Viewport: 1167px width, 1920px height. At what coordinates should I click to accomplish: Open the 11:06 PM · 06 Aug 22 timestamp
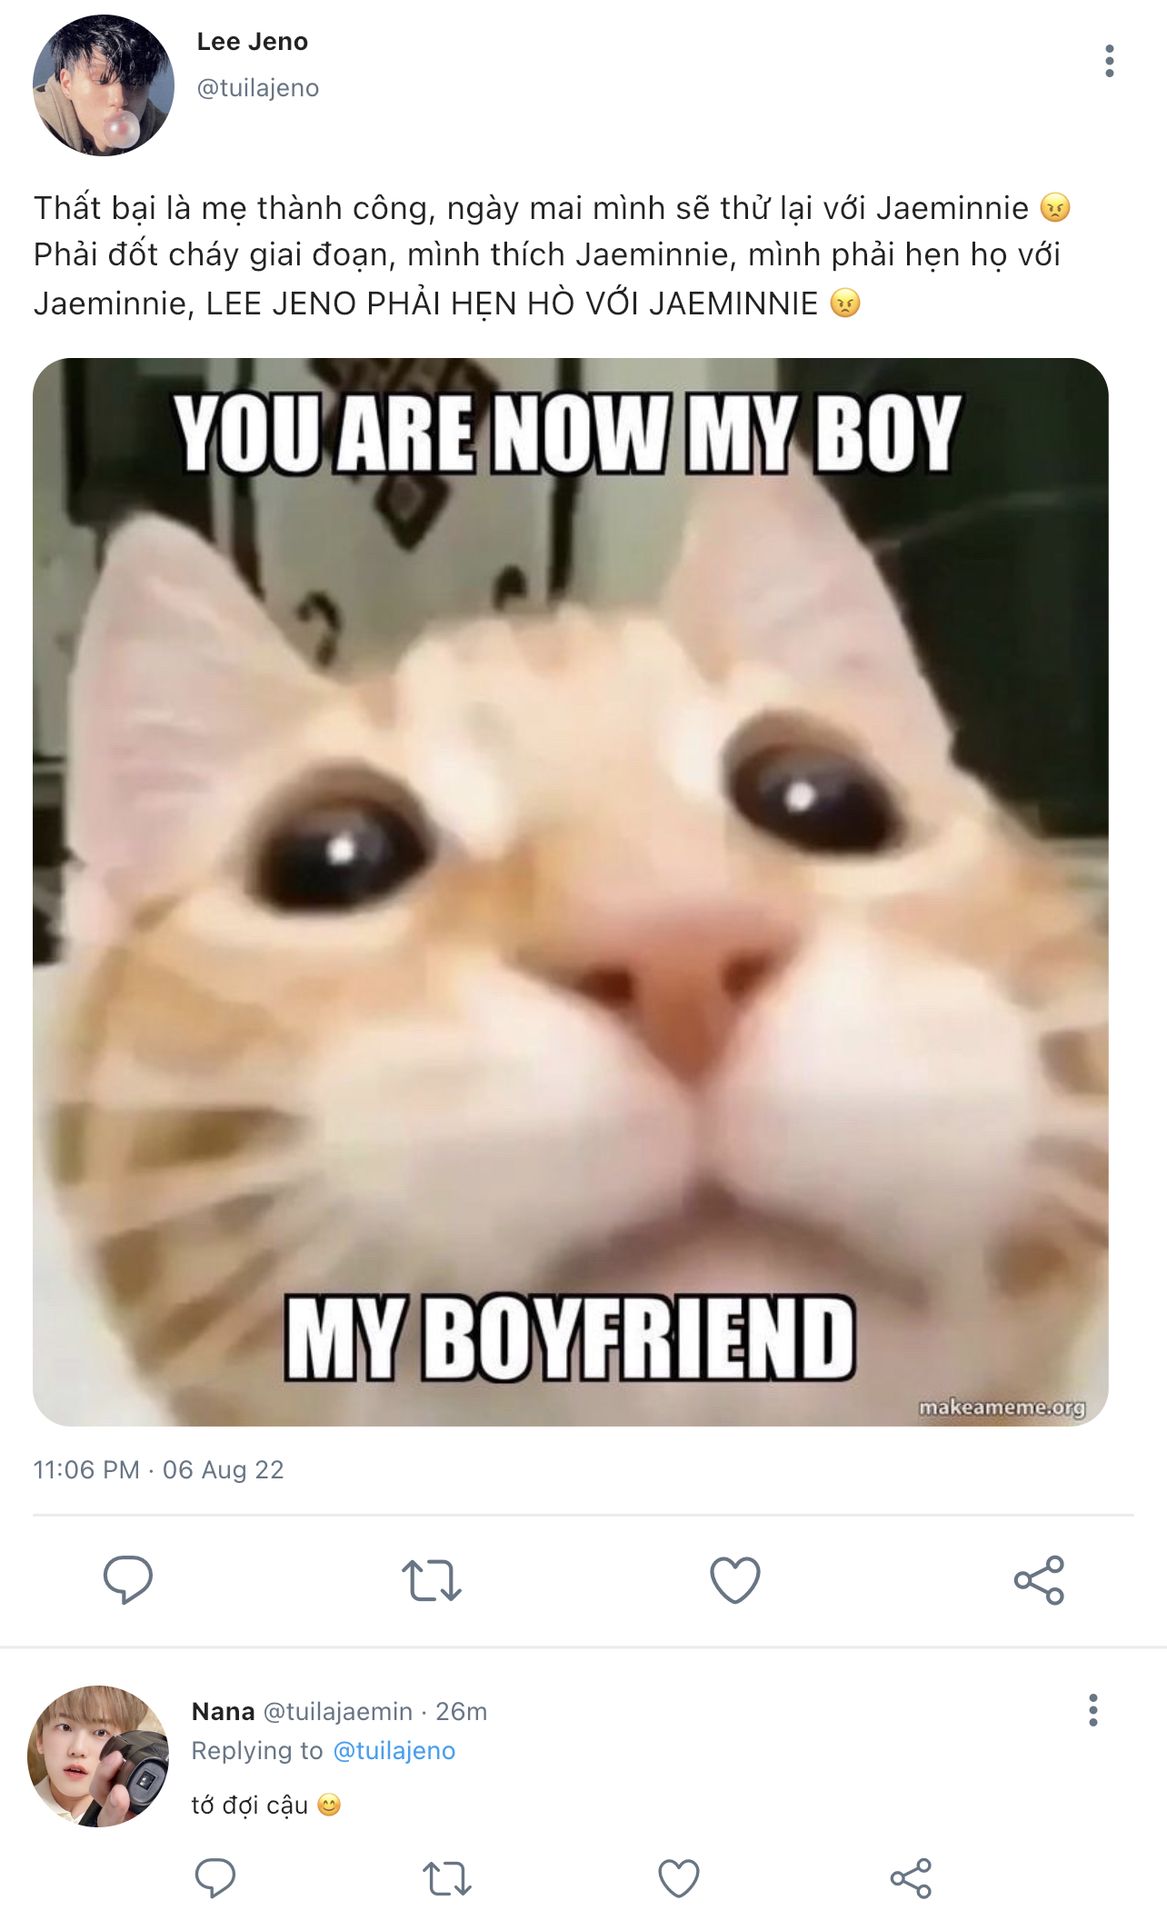(159, 1470)
